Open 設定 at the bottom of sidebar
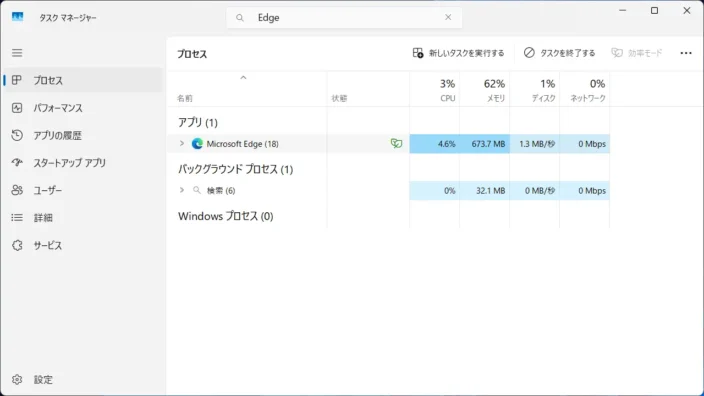 coord(83,379)
